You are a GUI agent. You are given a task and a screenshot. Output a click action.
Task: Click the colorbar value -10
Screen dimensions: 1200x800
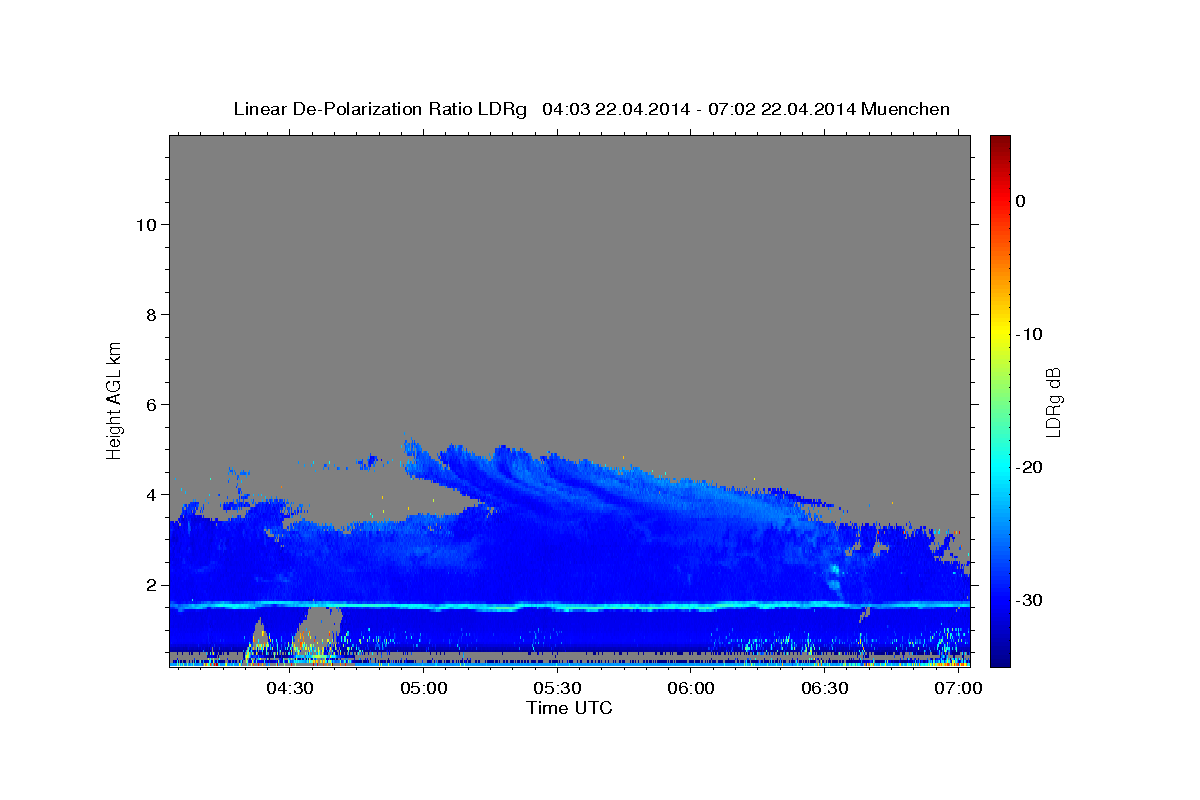click(x=1029, y=334)
